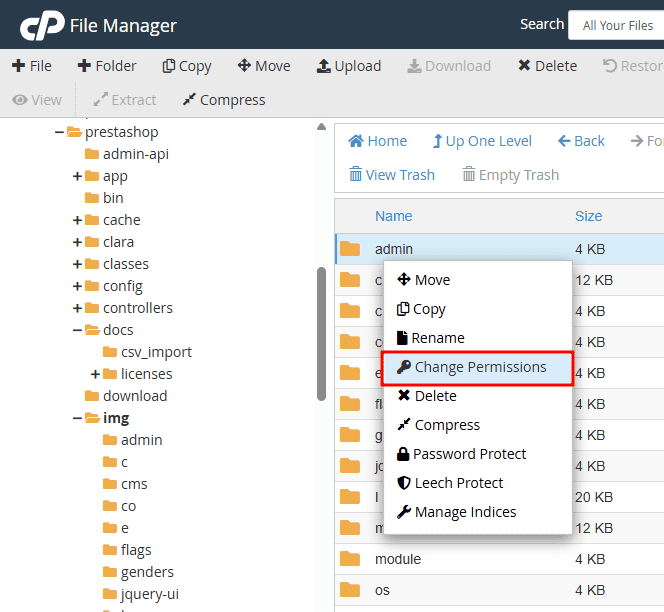Click the admin folder icon in file list
This screenshot has height=612, width=664.
350,249
